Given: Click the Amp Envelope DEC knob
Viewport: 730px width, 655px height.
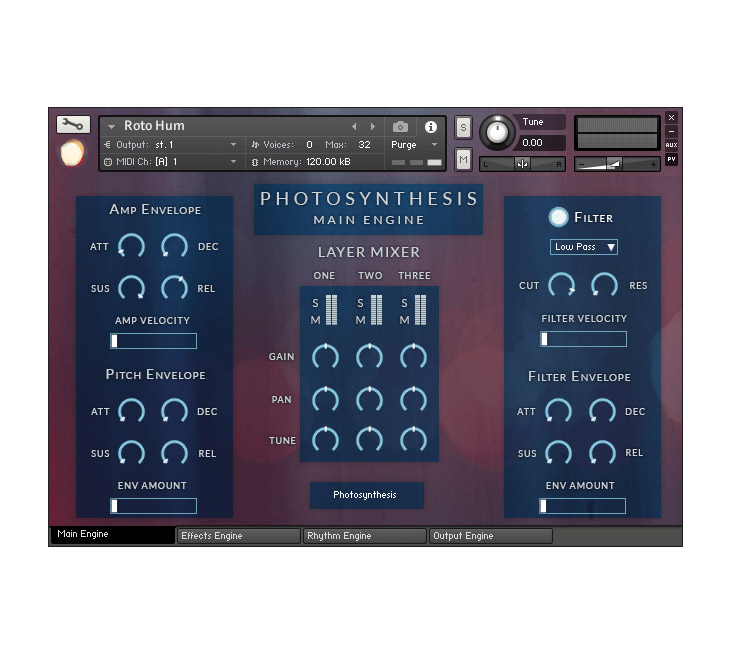Looking at the screenshot, I should point(174,246).
